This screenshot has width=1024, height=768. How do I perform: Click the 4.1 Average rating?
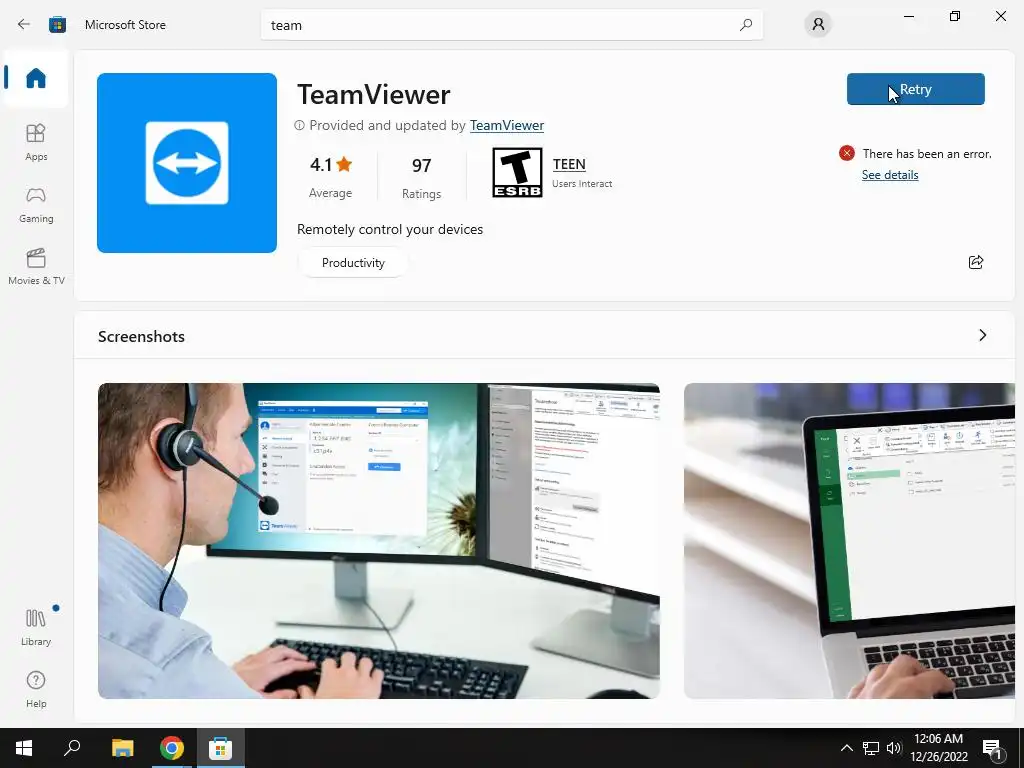tap(330, 176)
